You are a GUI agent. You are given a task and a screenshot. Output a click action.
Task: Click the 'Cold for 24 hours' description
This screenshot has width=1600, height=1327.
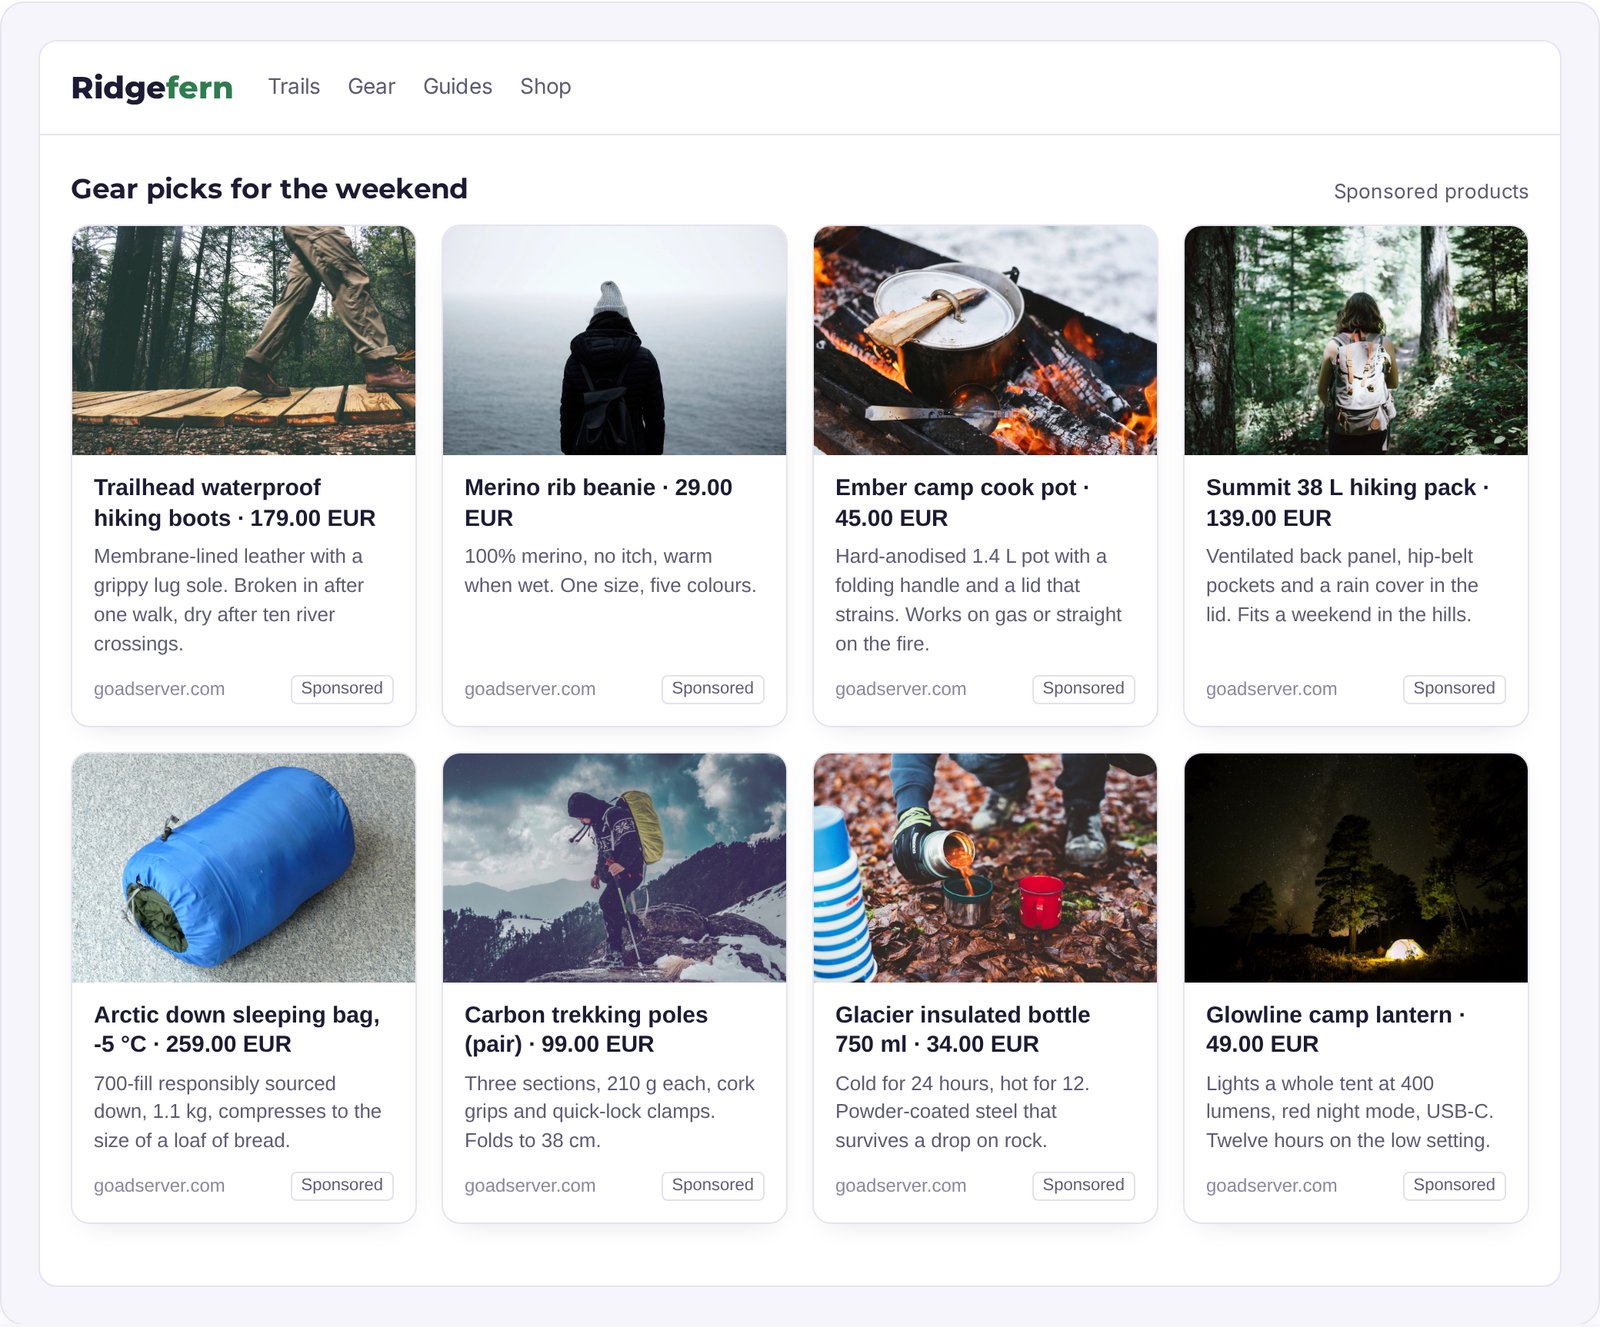[x=962, y=1112]
